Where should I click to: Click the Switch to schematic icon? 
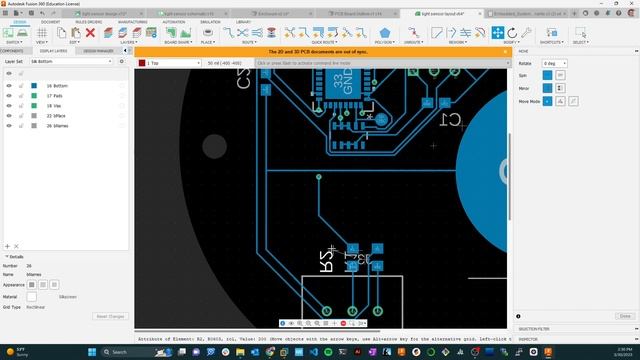[x=8, y=33]
